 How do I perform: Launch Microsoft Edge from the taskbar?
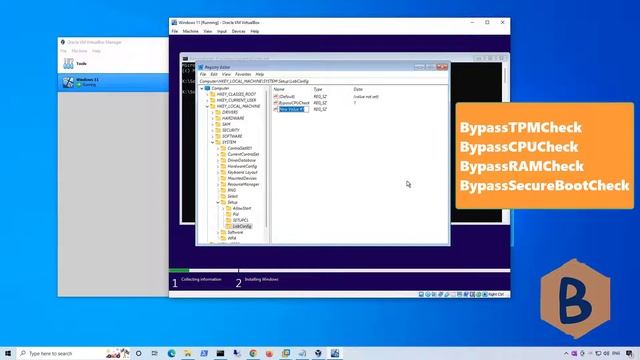[171, 353]
